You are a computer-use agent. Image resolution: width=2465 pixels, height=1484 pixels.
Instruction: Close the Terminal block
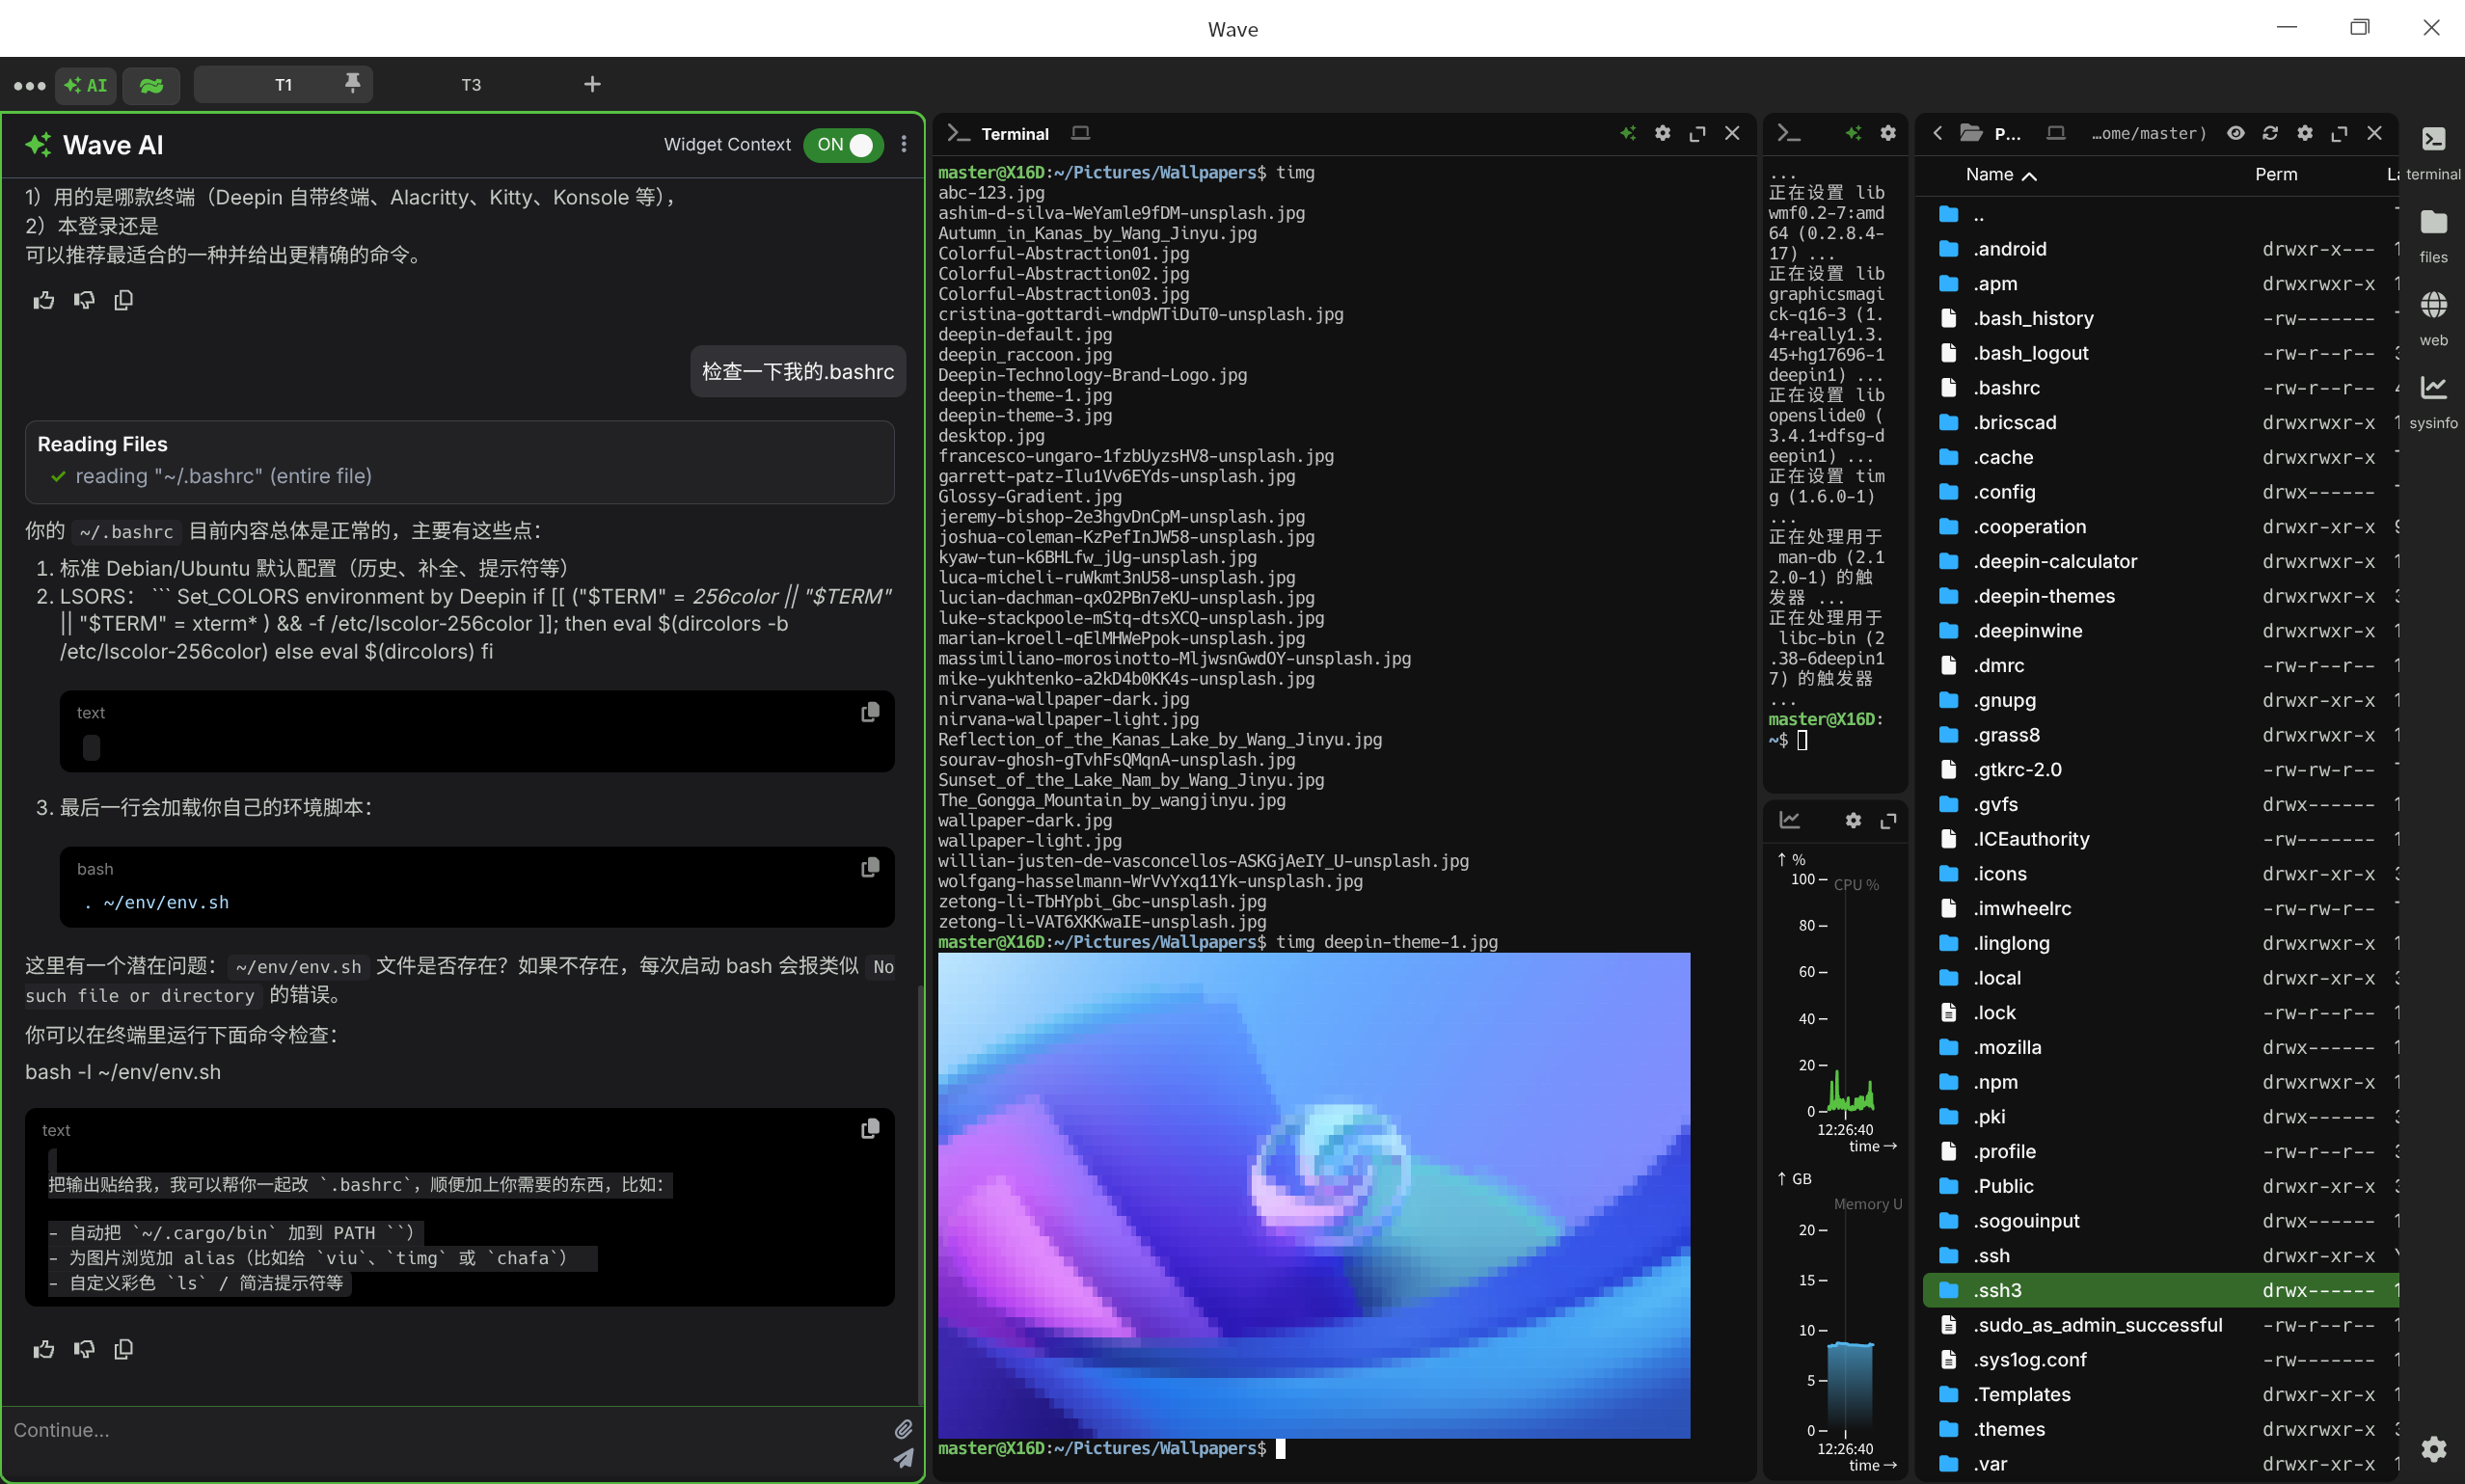click(x=1732, y=133)
